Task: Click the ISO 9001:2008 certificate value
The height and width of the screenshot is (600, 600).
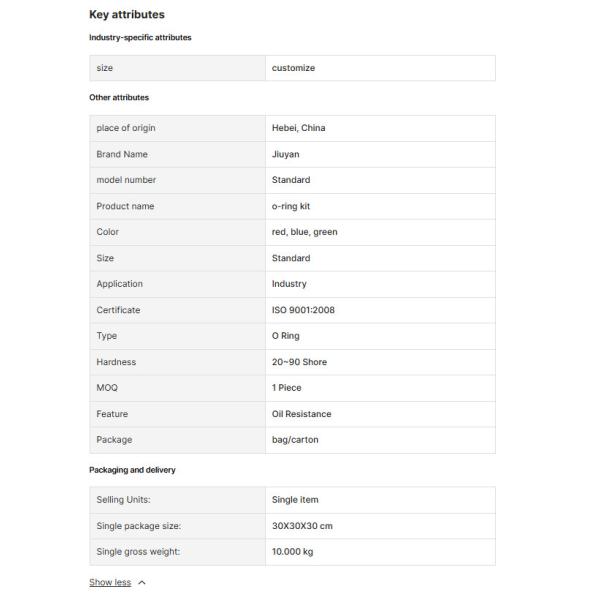Action: pyautogui.click(x=303, y=310)
